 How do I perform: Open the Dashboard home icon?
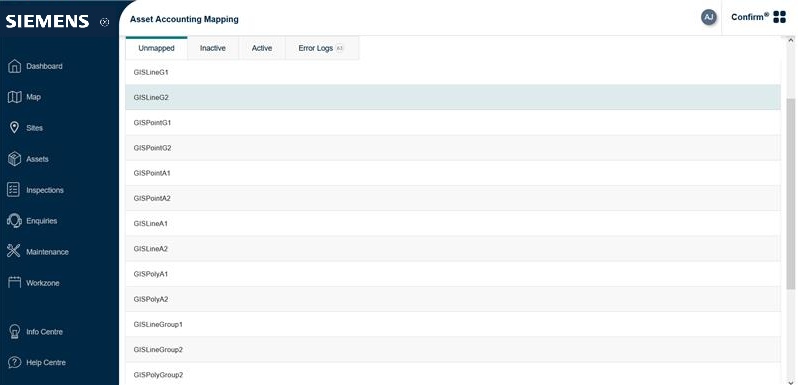tap(15, 66)
